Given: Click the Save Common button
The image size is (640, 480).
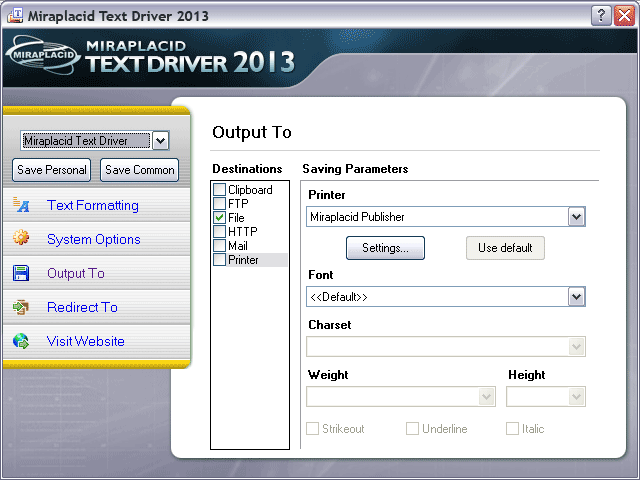Looking at the screenshot, I should click(140, 170).
